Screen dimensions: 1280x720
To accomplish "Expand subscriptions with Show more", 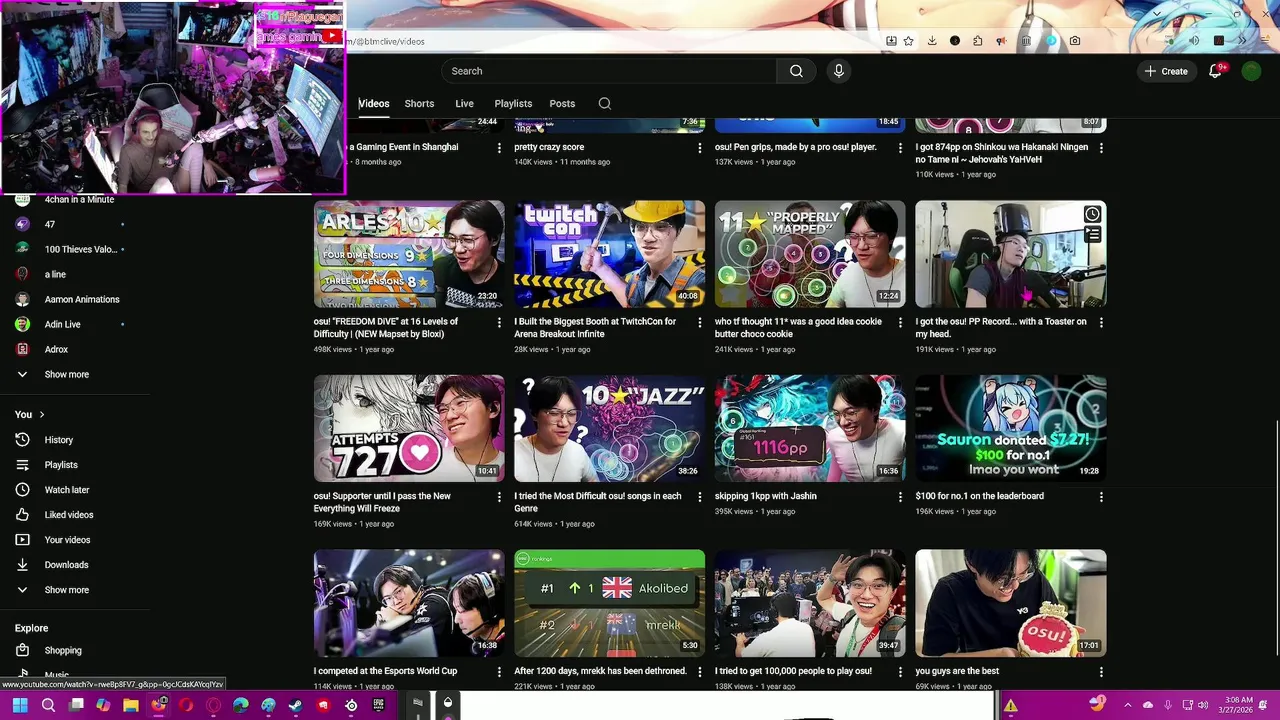I will pyautogui.click(x=66, y=375).
